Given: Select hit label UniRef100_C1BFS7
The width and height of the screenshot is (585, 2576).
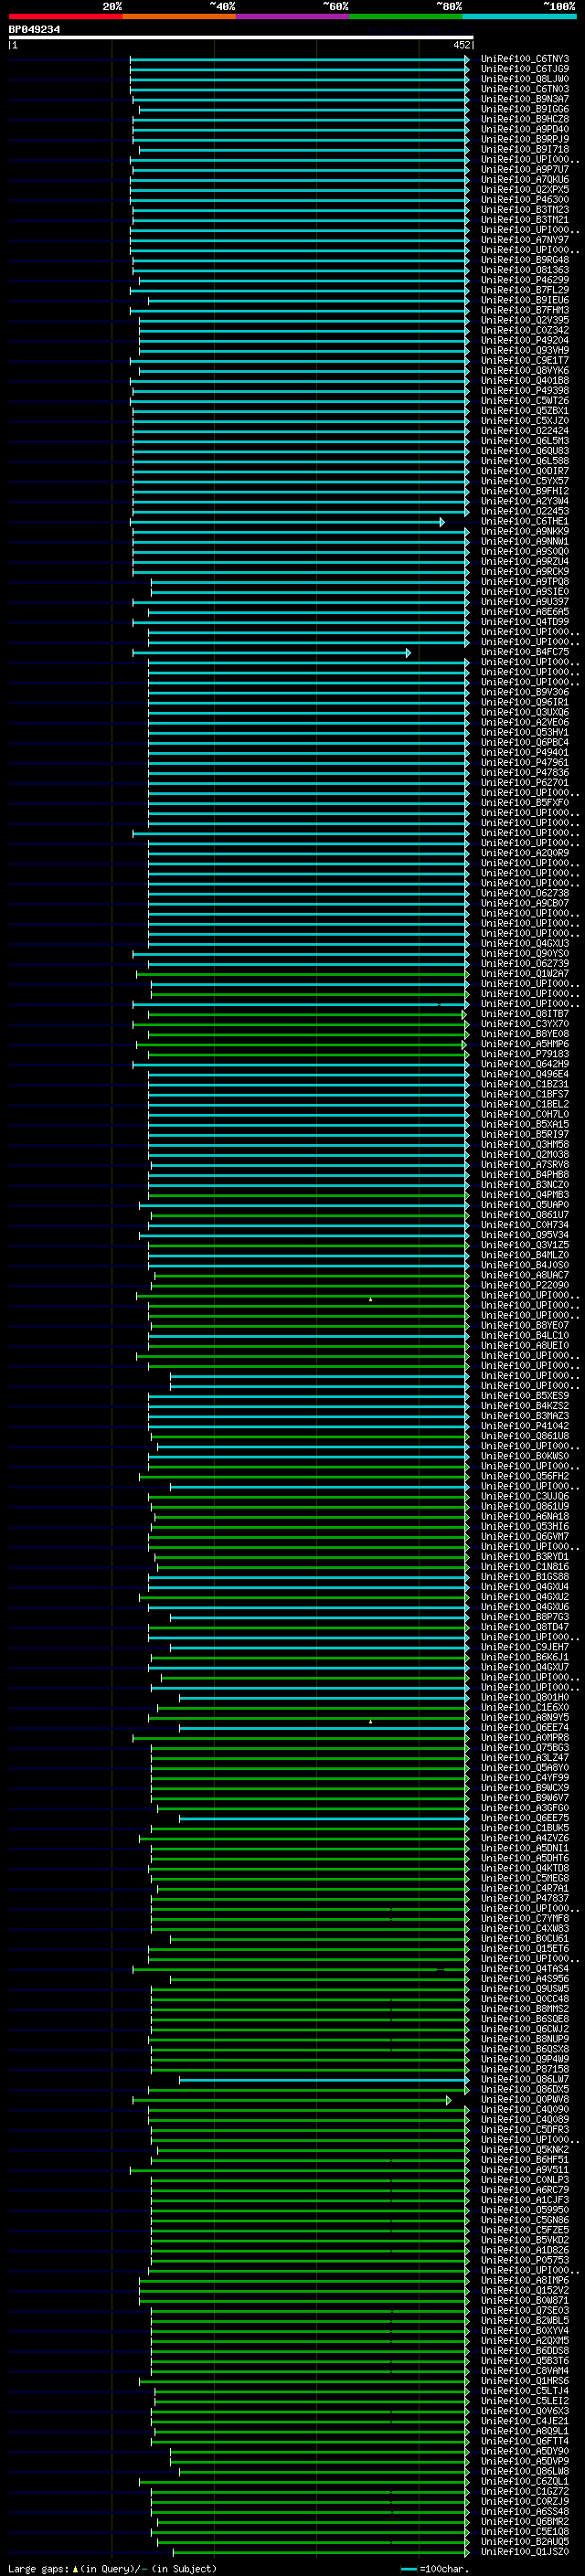Looking at the screenshot, I should [x=525, y=1094].
